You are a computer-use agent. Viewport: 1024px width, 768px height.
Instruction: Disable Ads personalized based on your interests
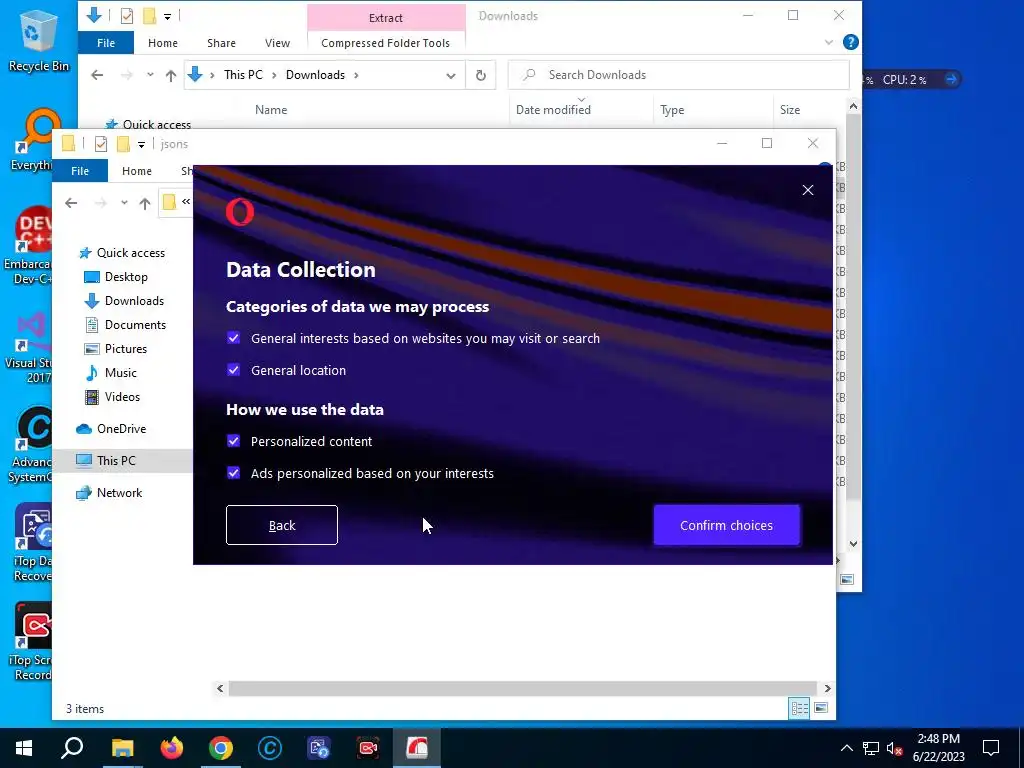point(233,473)
